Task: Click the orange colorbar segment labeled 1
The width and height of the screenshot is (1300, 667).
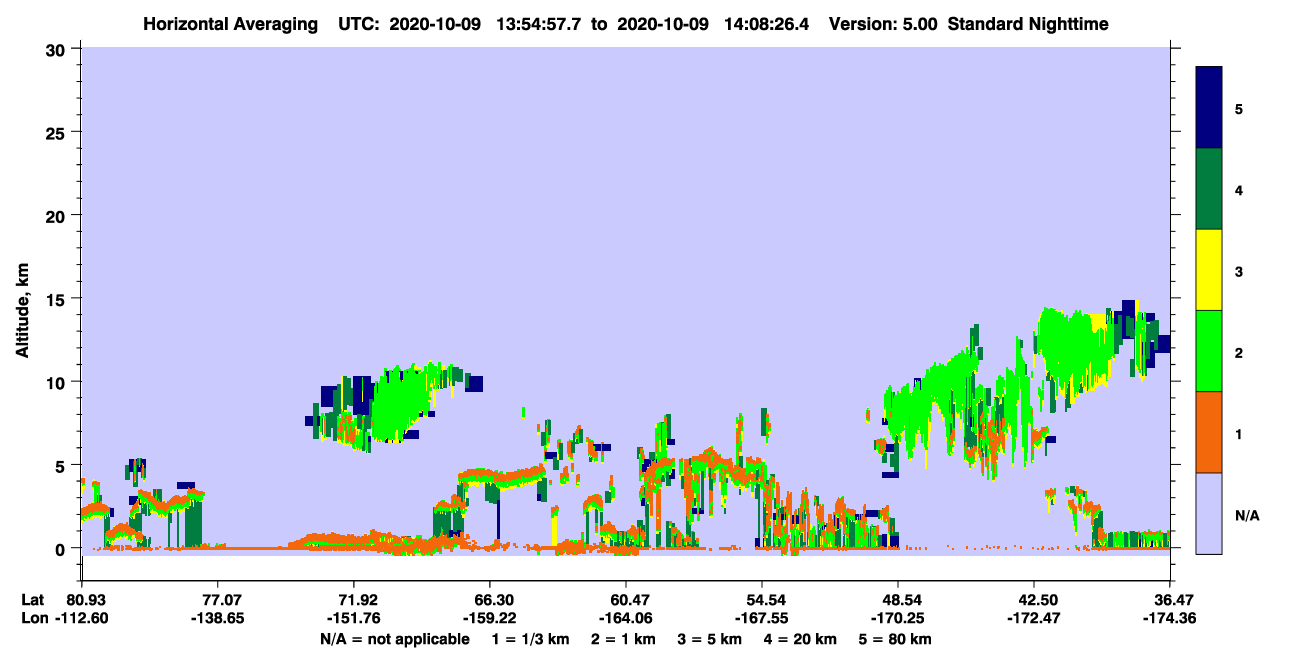Action: click(1209, 432)
